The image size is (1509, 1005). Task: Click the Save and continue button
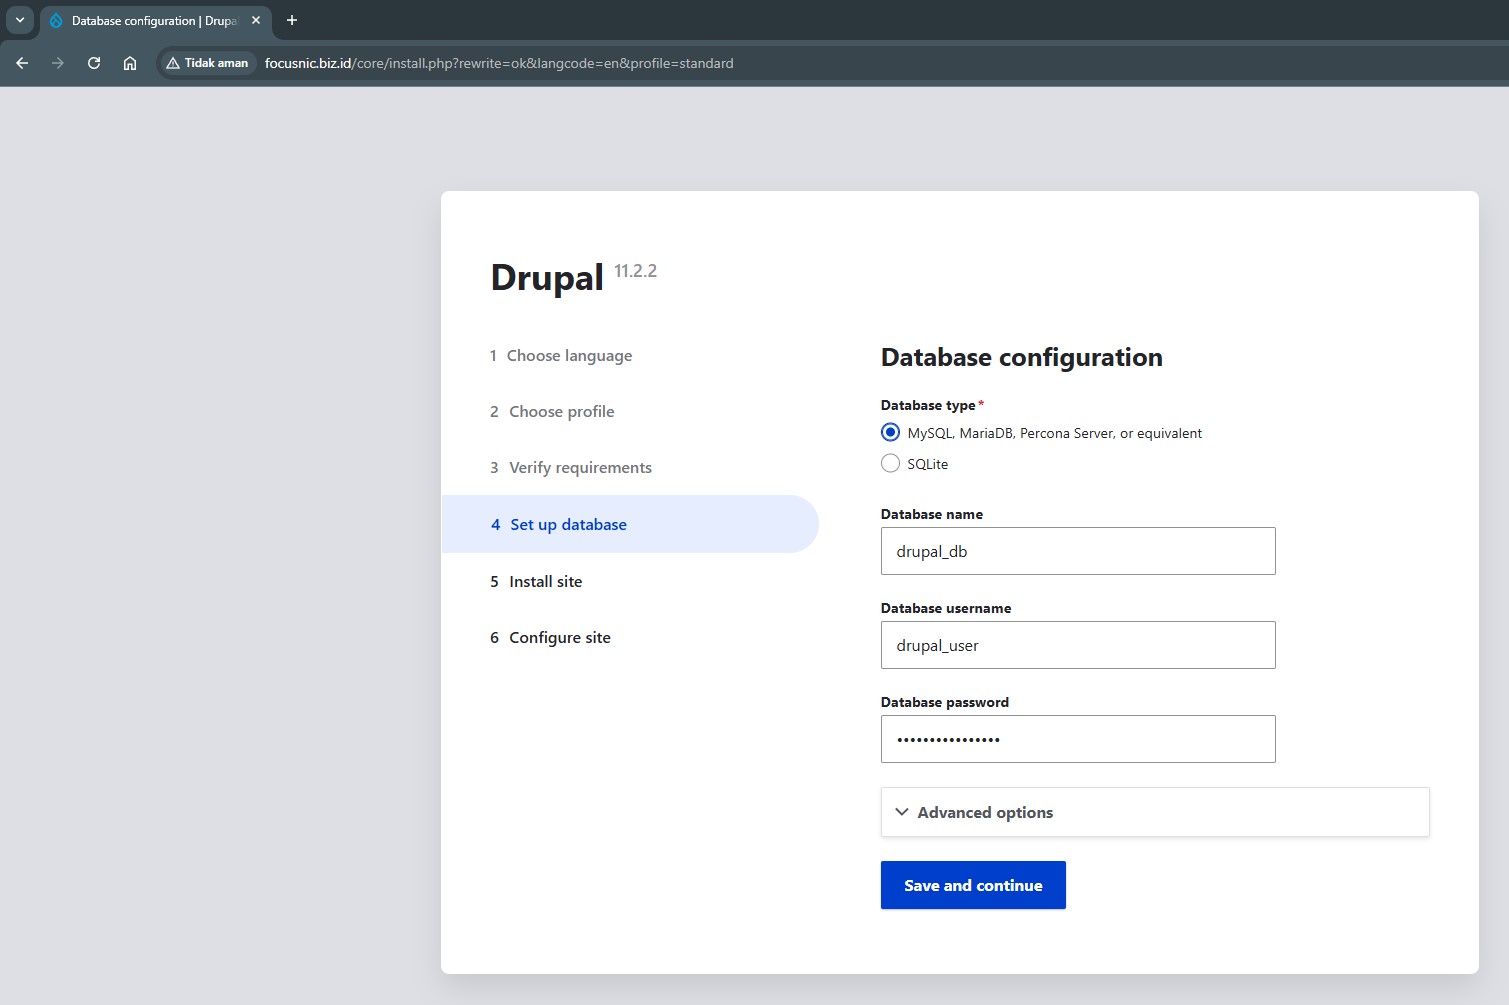(972, 885)
